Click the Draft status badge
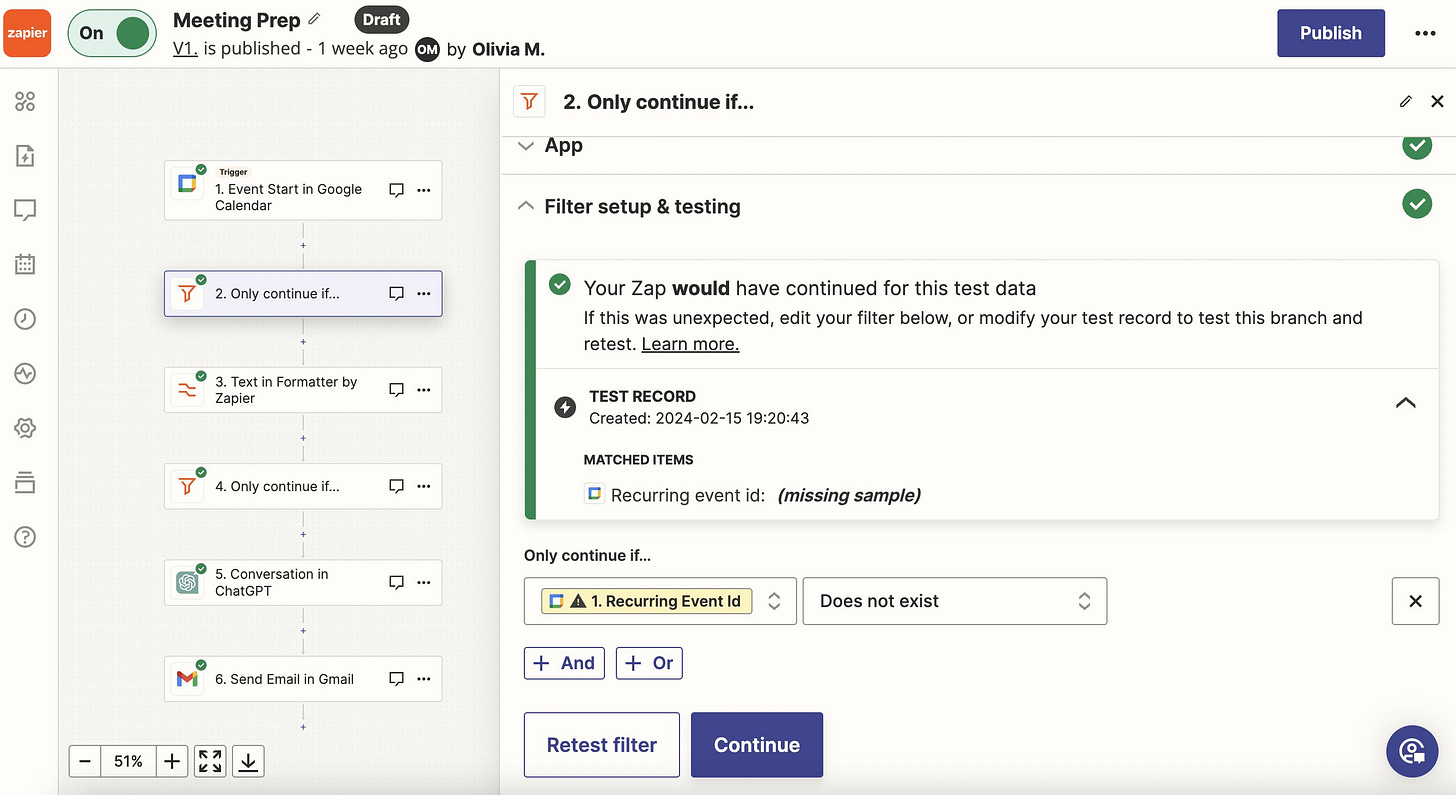This screenshot has width=1456, height=795. [382, 19]
